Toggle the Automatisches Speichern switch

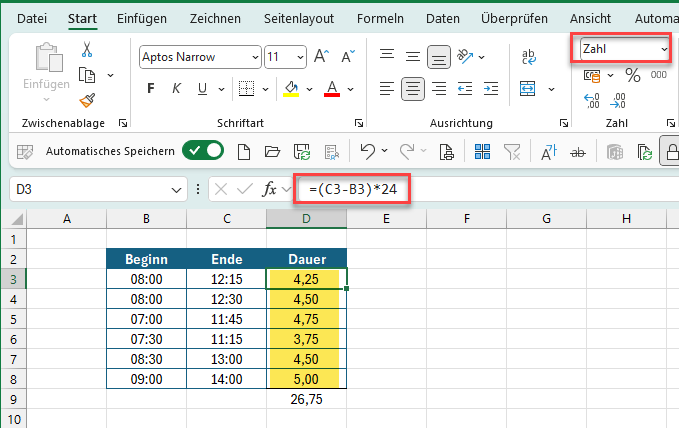tap(203, 152)
